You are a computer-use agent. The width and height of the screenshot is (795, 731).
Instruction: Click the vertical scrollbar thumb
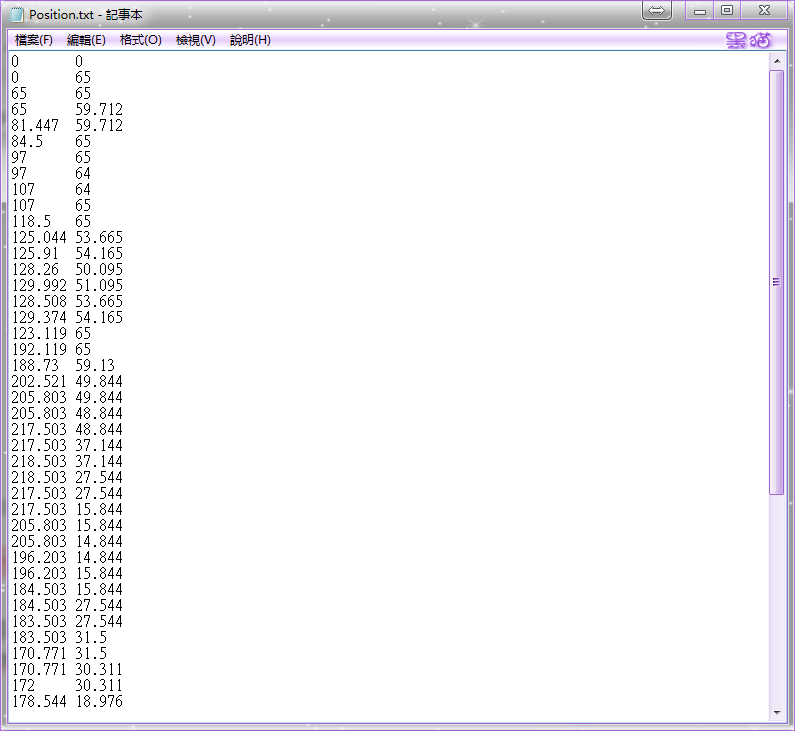click(777, 282)
